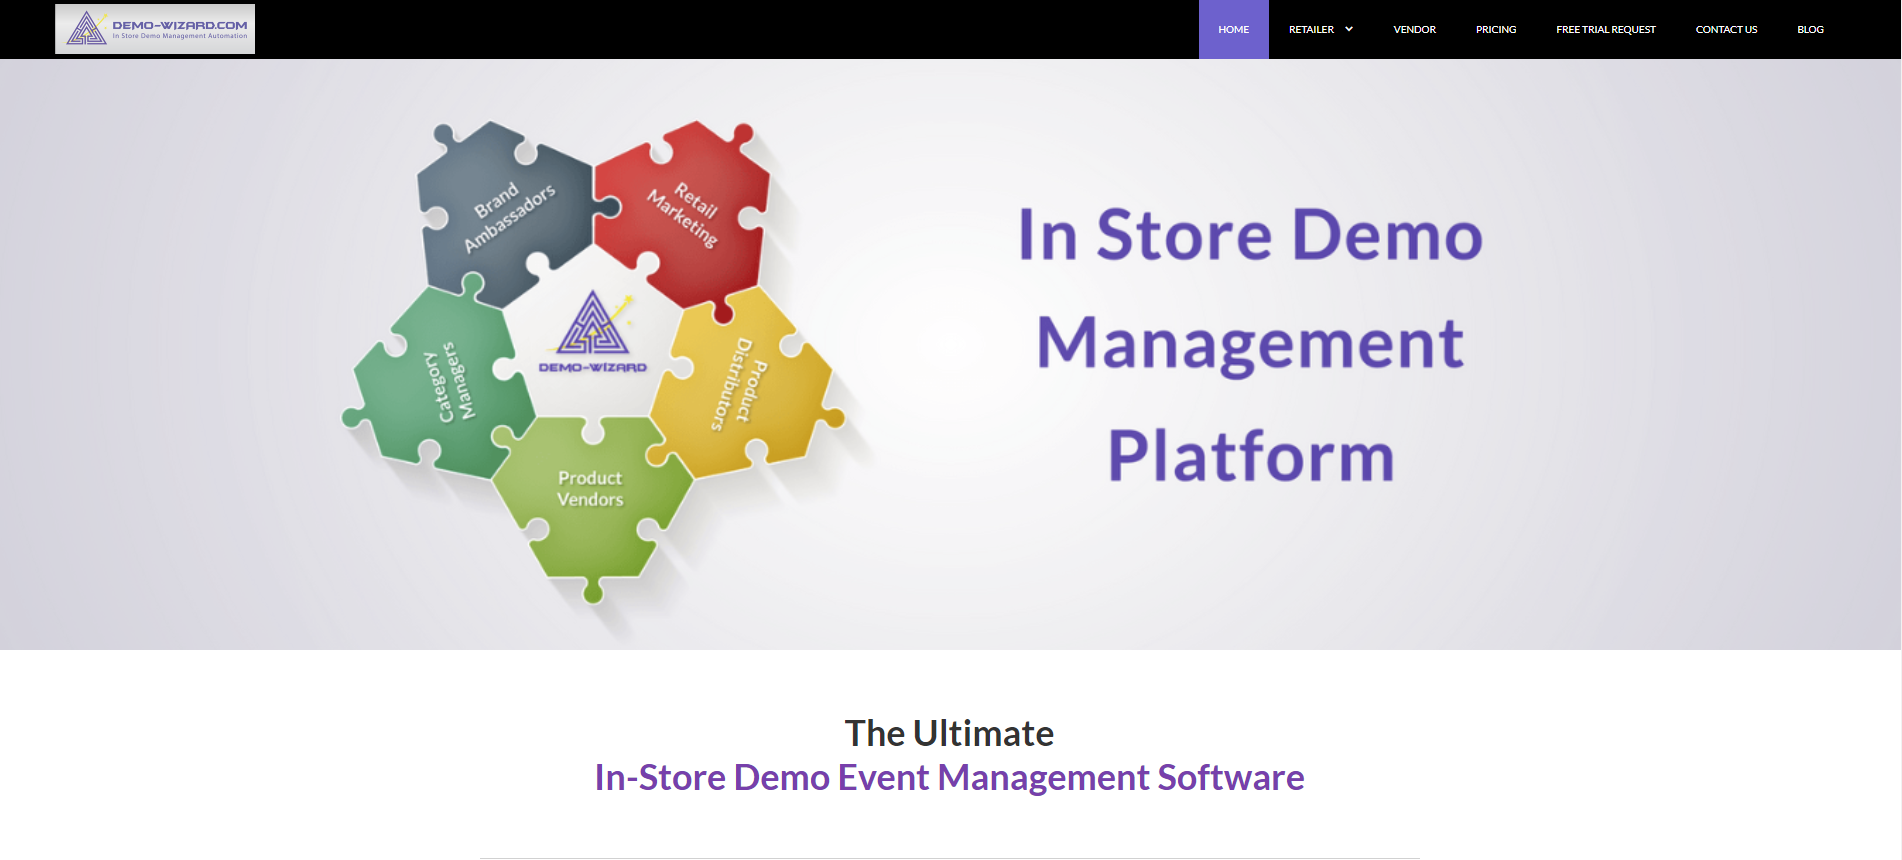1902x860 pixels.
Task: Select Free Trial Request in navigation
Action: pos(1605,29)
